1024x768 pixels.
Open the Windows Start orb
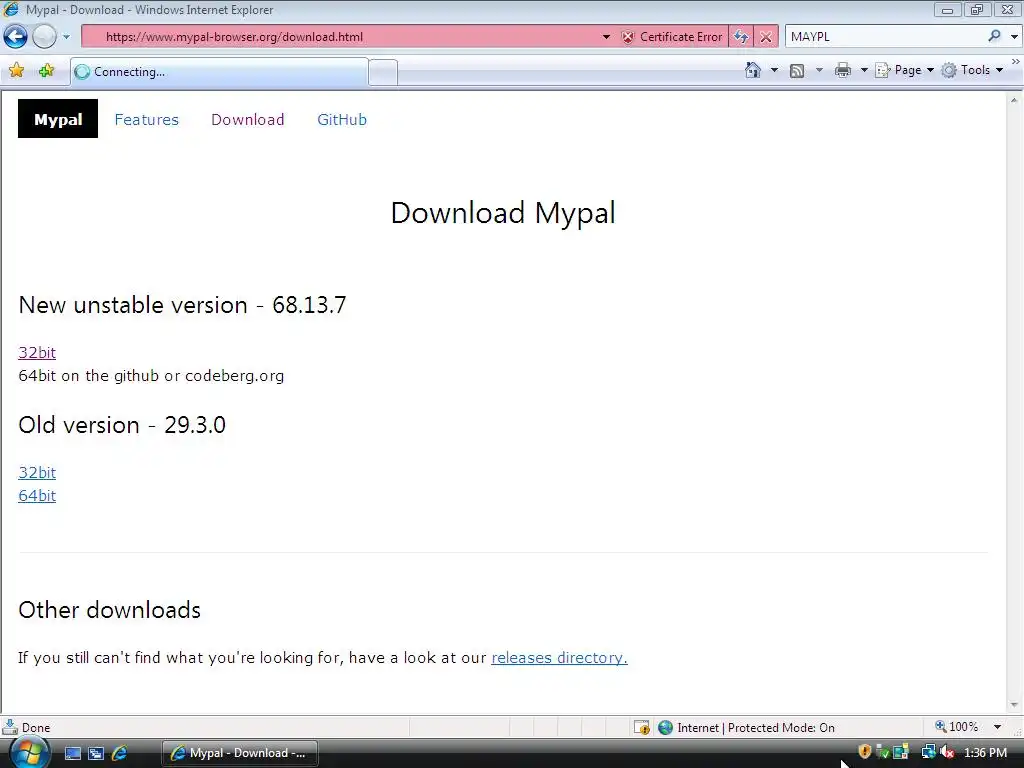pos(29,753)
